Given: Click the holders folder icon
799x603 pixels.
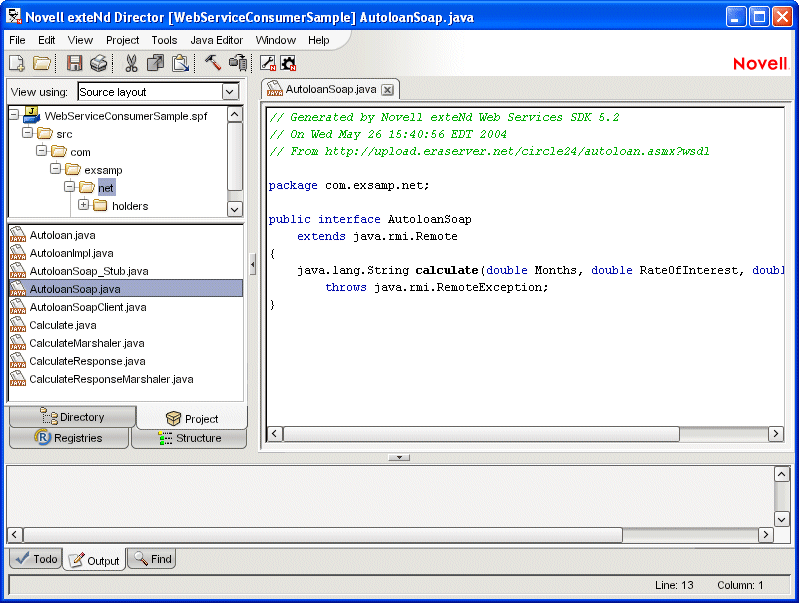Looking at the screenshot, I should 100,205.
